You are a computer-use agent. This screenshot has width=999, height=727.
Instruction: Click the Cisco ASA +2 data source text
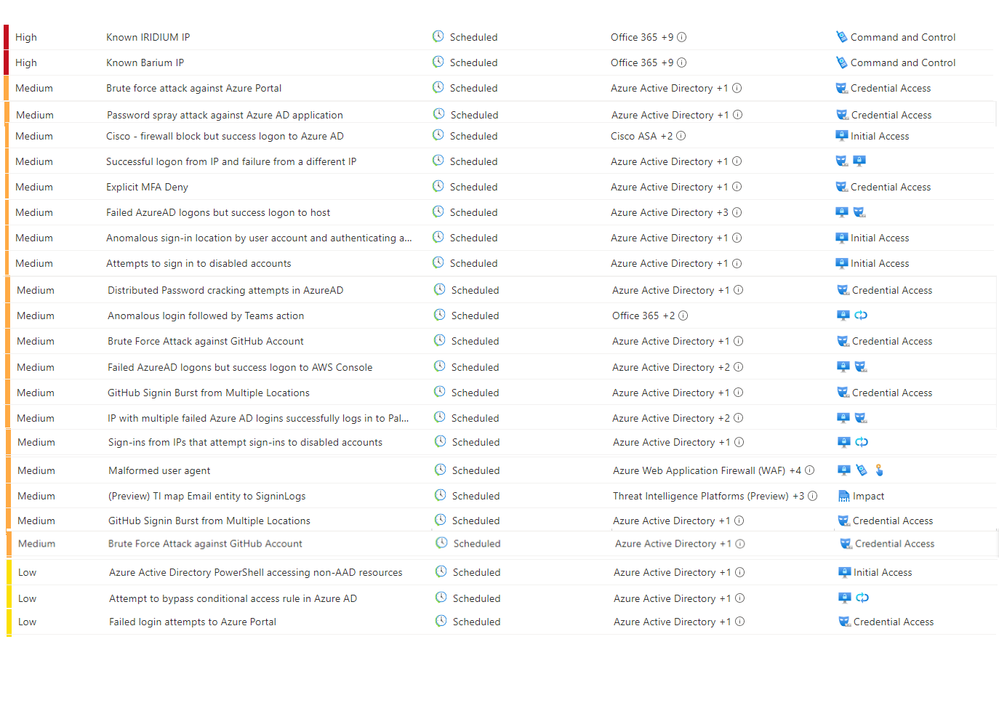[642, 136]
